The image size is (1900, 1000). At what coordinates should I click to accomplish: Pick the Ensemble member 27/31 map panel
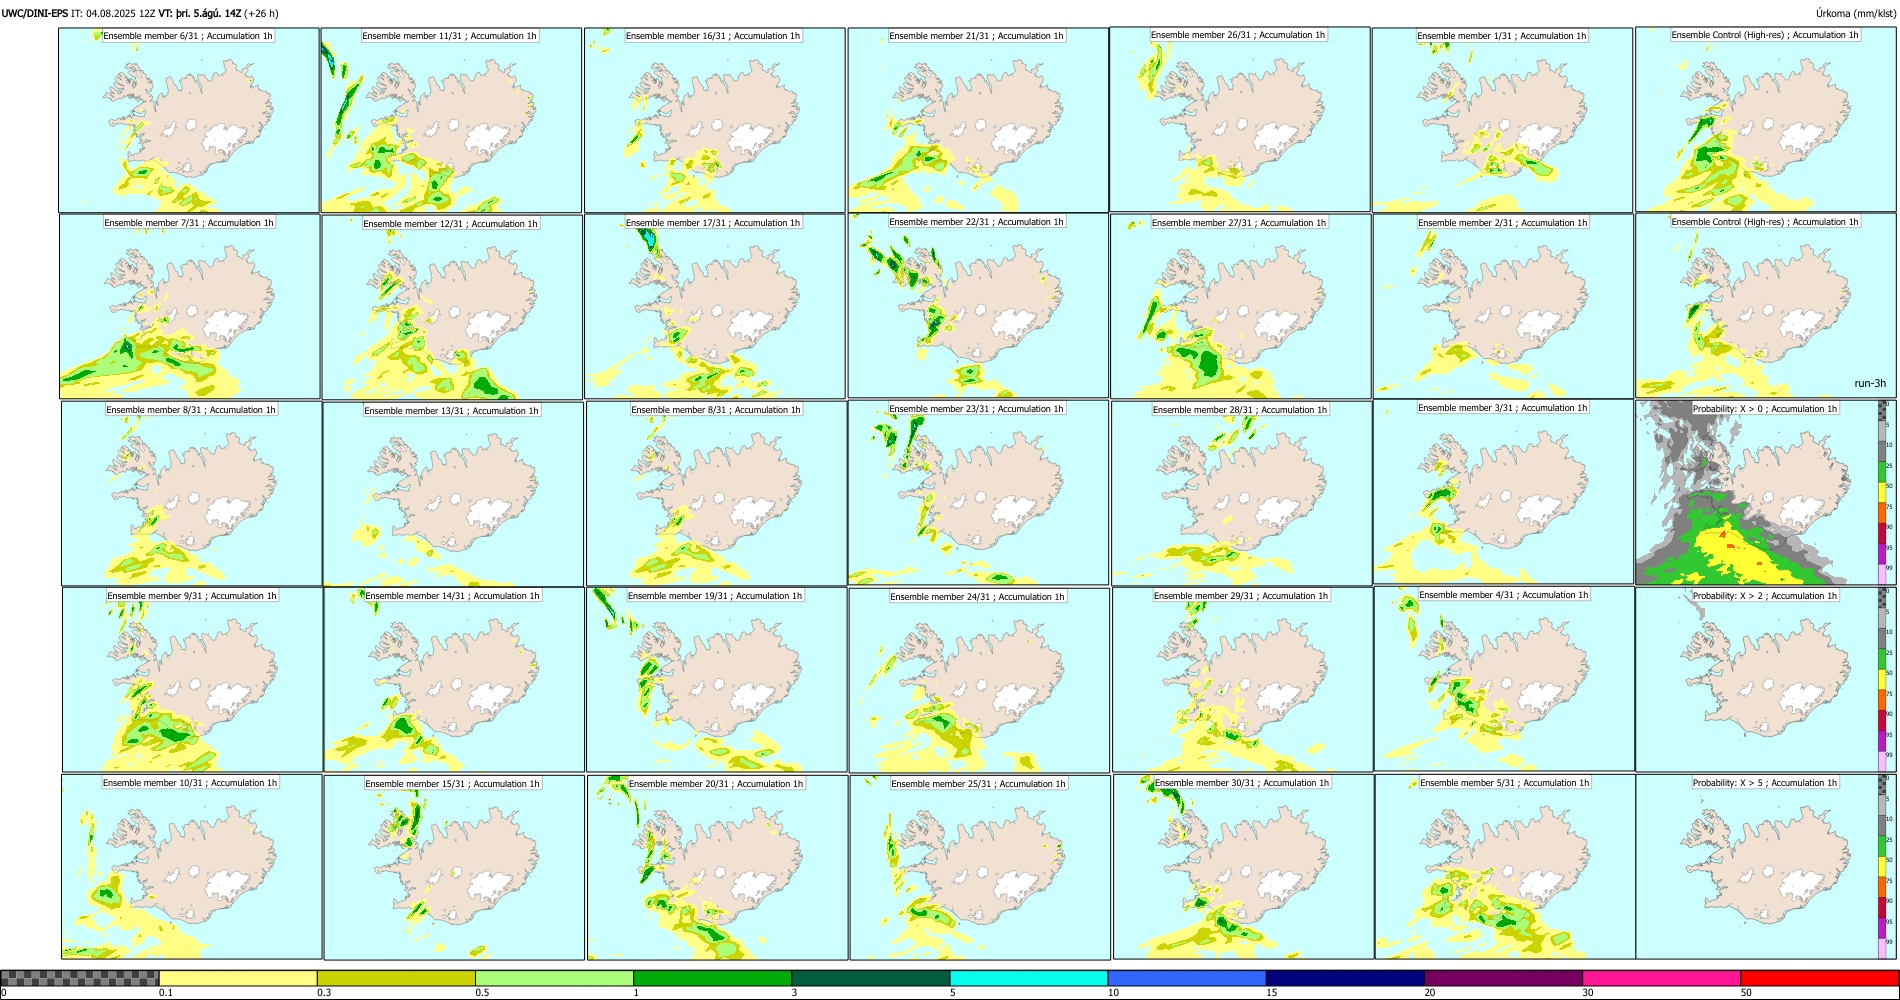[1241, 306]
